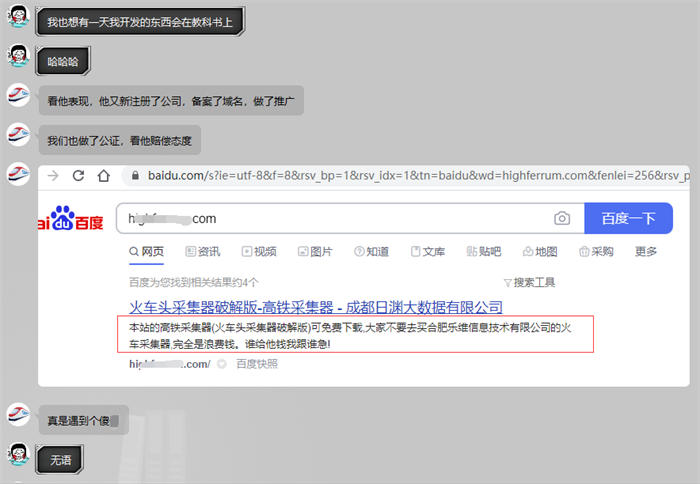
Task: Click the train avatar beside 看他表现 message
Action: 18,95
